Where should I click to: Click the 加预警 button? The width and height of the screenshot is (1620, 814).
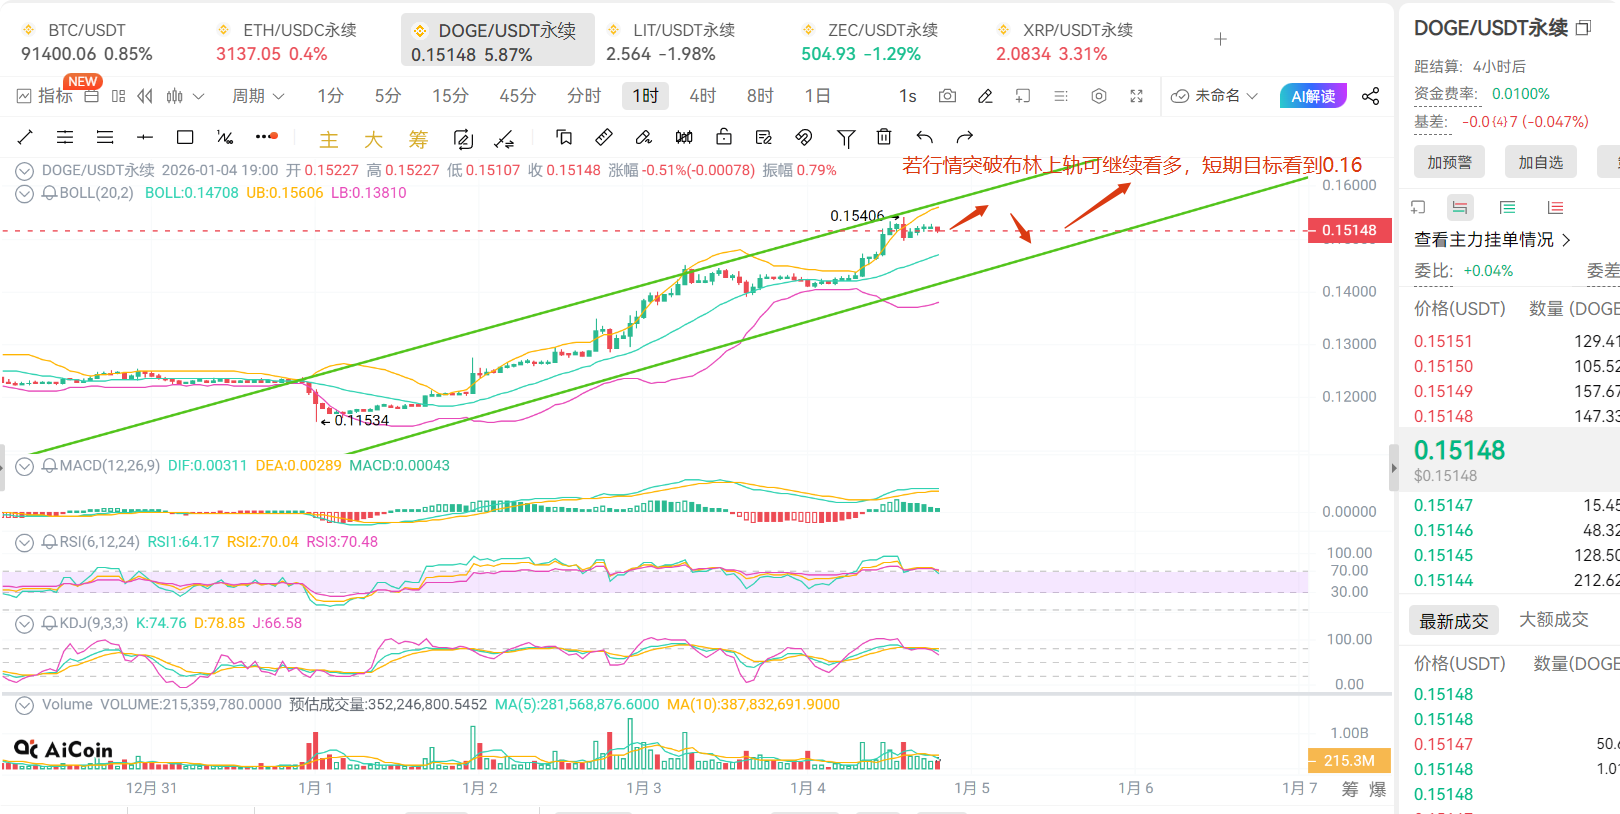(x=1449, y=162)
